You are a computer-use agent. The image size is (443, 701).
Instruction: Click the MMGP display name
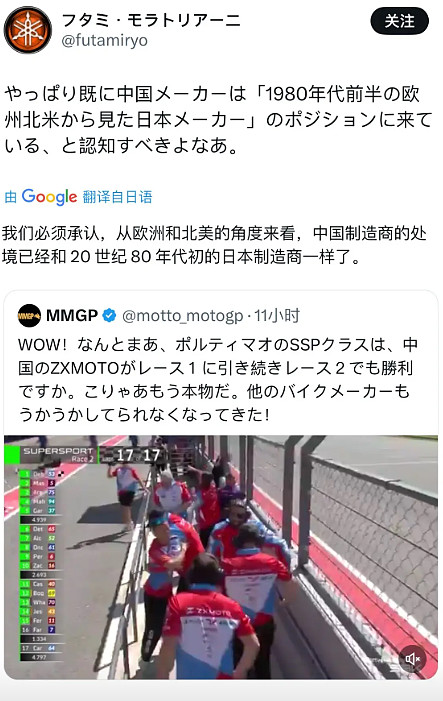click(x=72, y=316)
